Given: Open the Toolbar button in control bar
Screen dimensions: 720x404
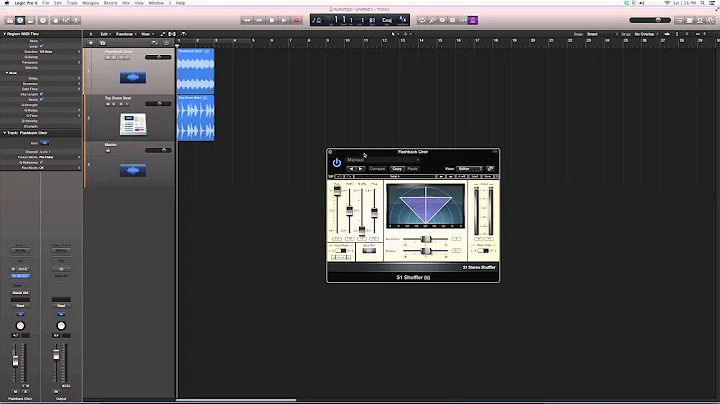Looking at the screenshot, I should tap(30, 20).
